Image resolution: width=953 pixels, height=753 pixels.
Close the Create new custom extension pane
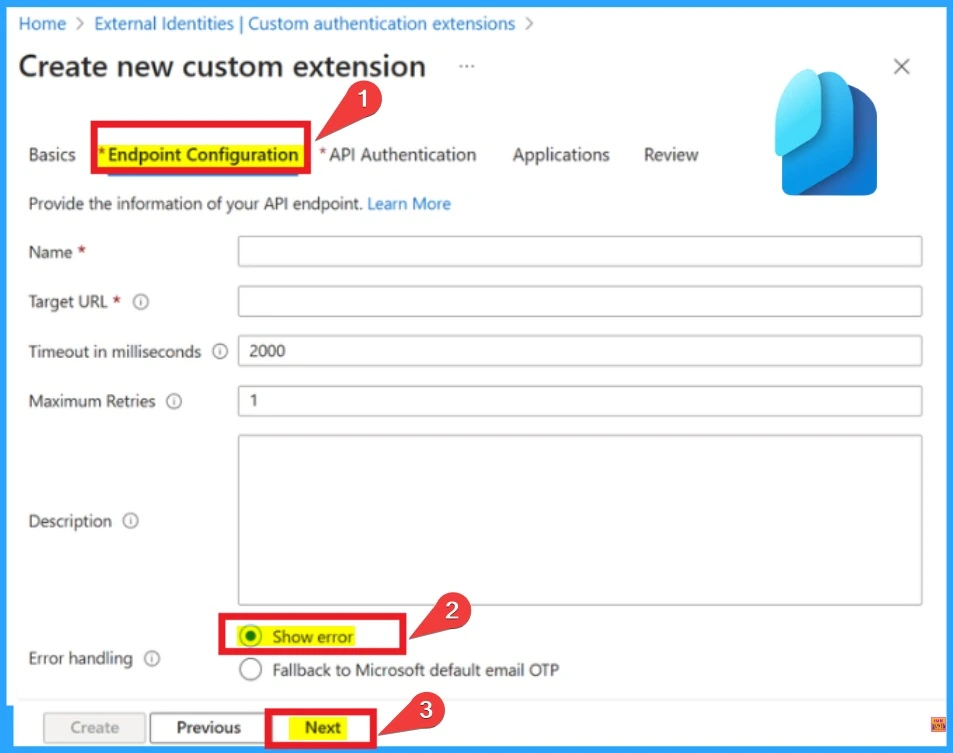(901, 66)
